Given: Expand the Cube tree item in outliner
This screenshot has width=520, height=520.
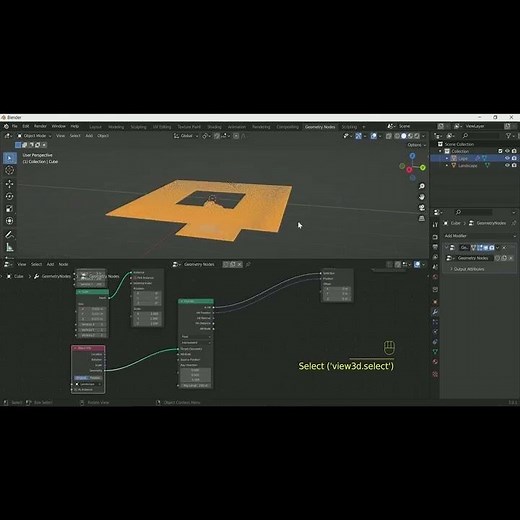Looking at the screenshot, I should [x=447, y=158].
